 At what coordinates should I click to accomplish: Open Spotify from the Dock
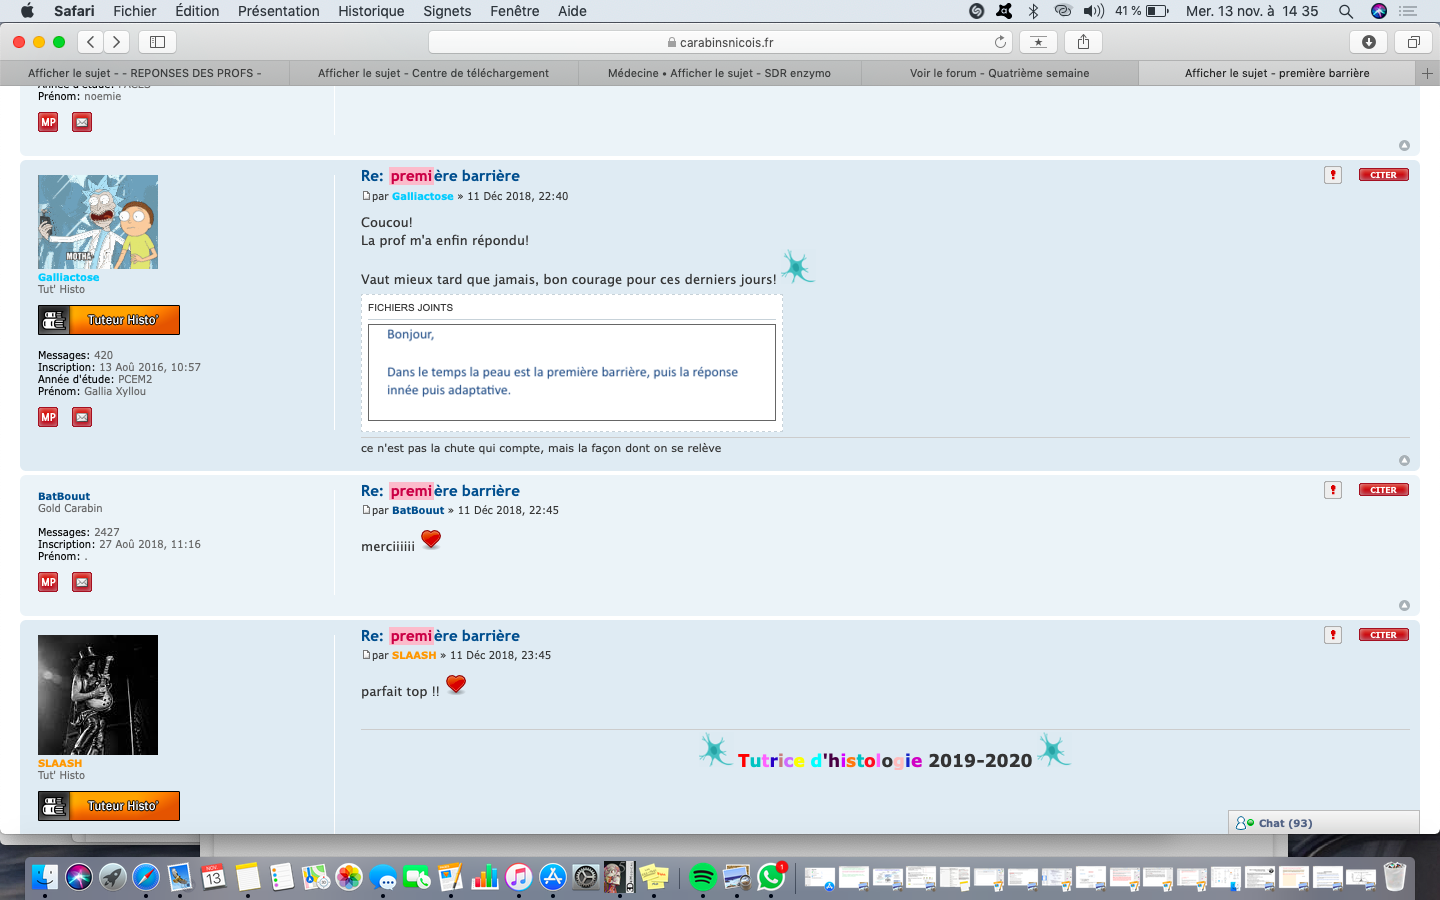[x=703, y=878]
